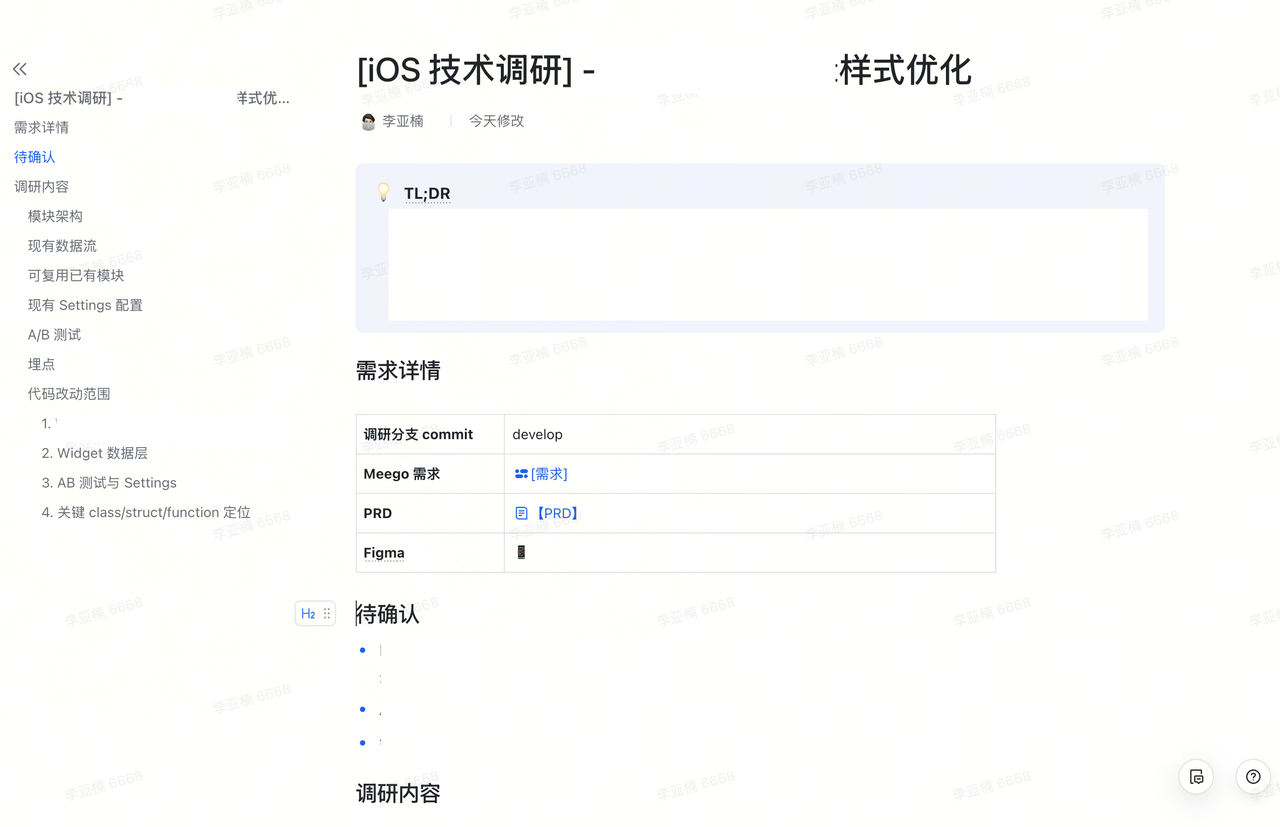This screenshot has height=827, width=1280.
Task: Click the Figma file icon in table
Action: coord(521,552)
